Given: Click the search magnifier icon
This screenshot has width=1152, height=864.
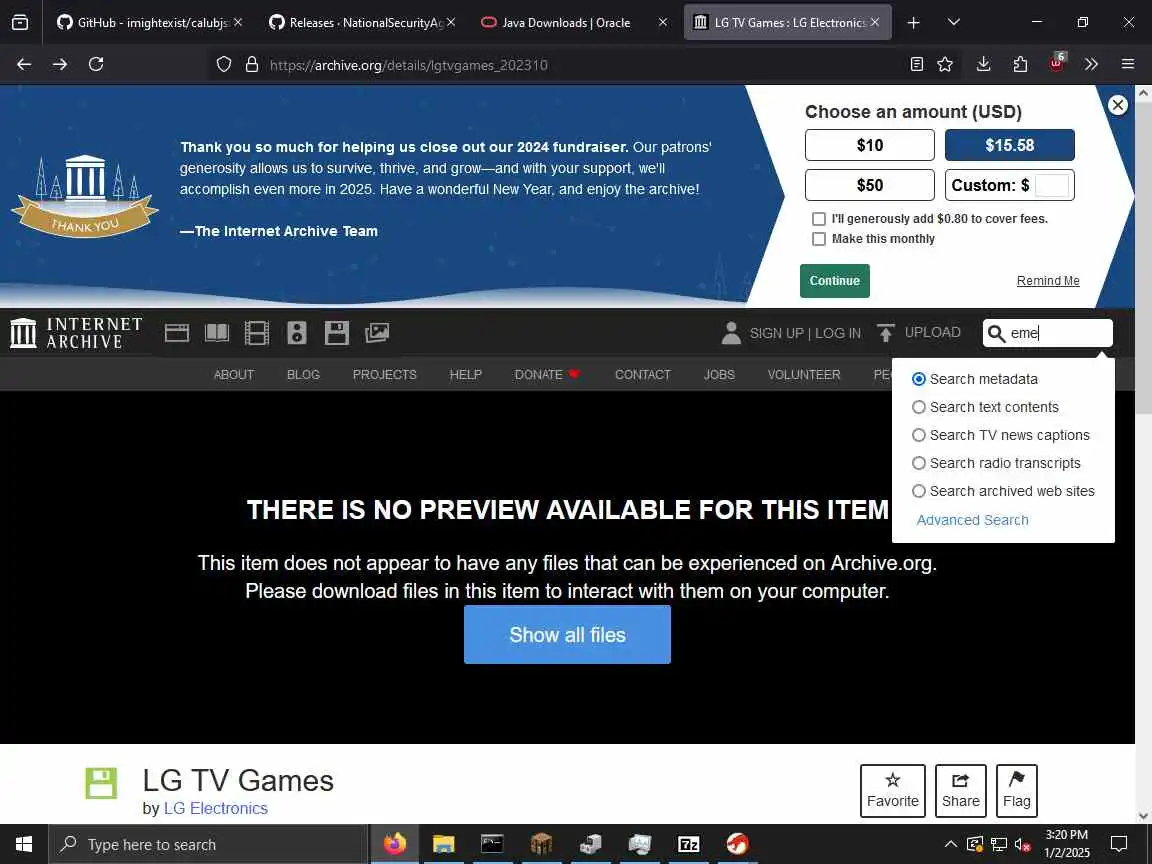Looking at the screenshot, I should click(996, 334).
